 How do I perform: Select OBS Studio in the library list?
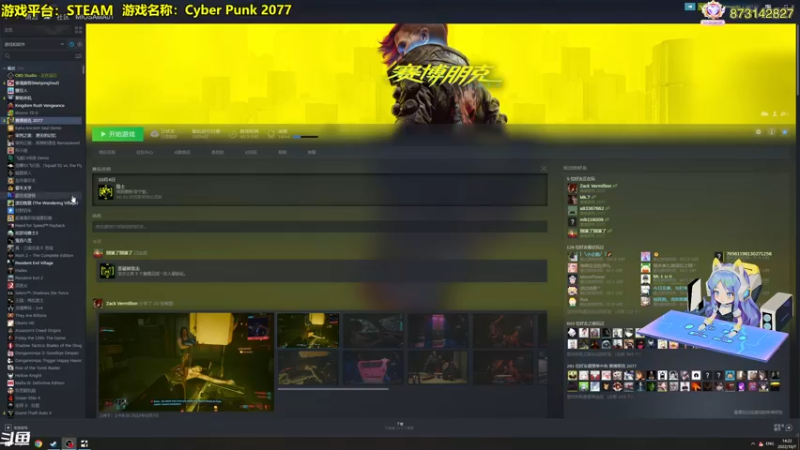(36, 76)
